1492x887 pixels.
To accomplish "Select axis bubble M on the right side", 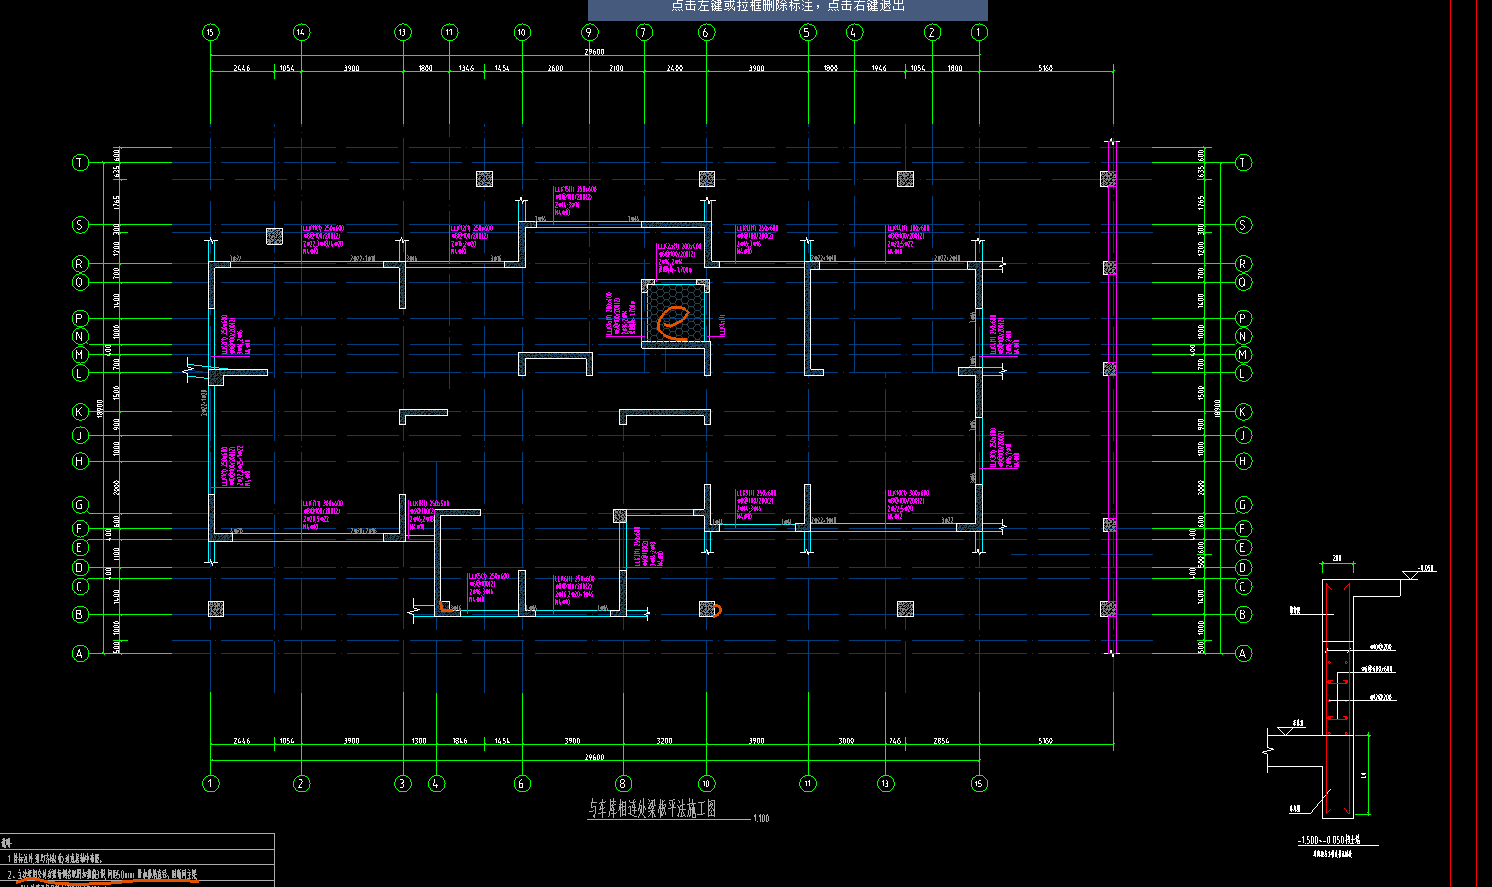I will (x=1243, y=355).
